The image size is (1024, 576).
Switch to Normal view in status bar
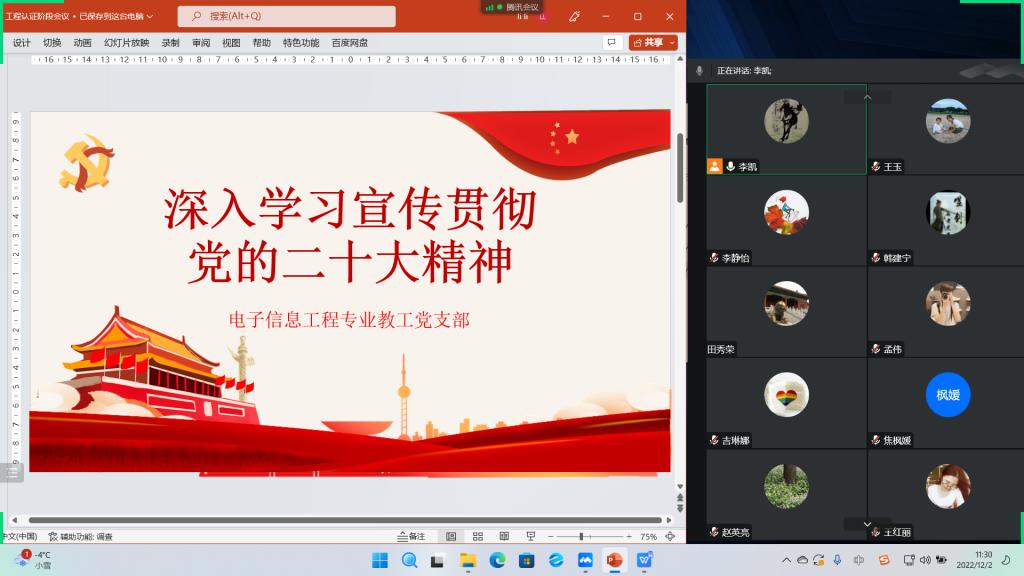coord(451,537)
